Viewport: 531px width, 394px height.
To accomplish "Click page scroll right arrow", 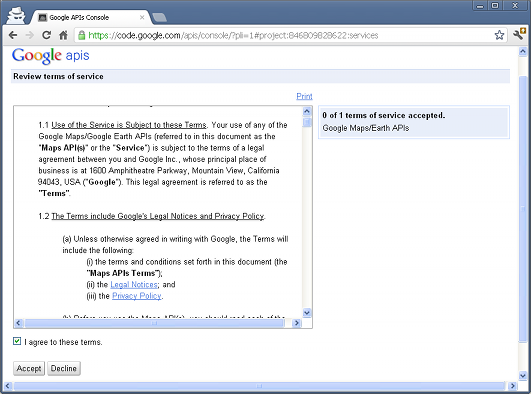I will pyautogui.click(x=512, y=386).
